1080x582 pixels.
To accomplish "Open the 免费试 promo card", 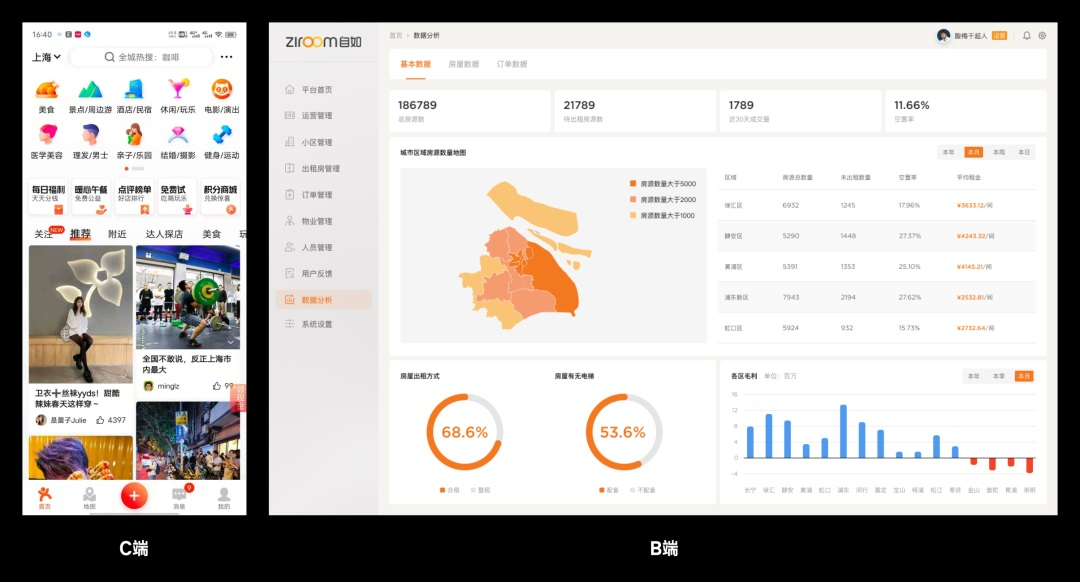I will [177, 198].
